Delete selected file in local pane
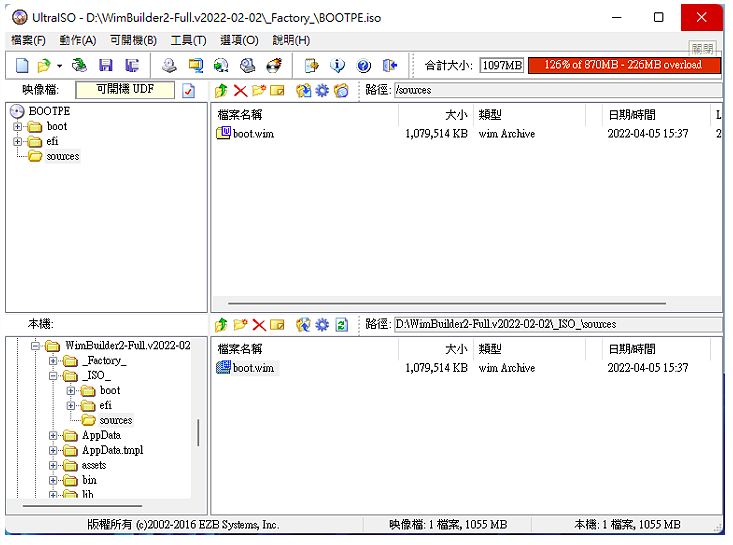This screenshot has height=545, width=733. pos(259,325)
